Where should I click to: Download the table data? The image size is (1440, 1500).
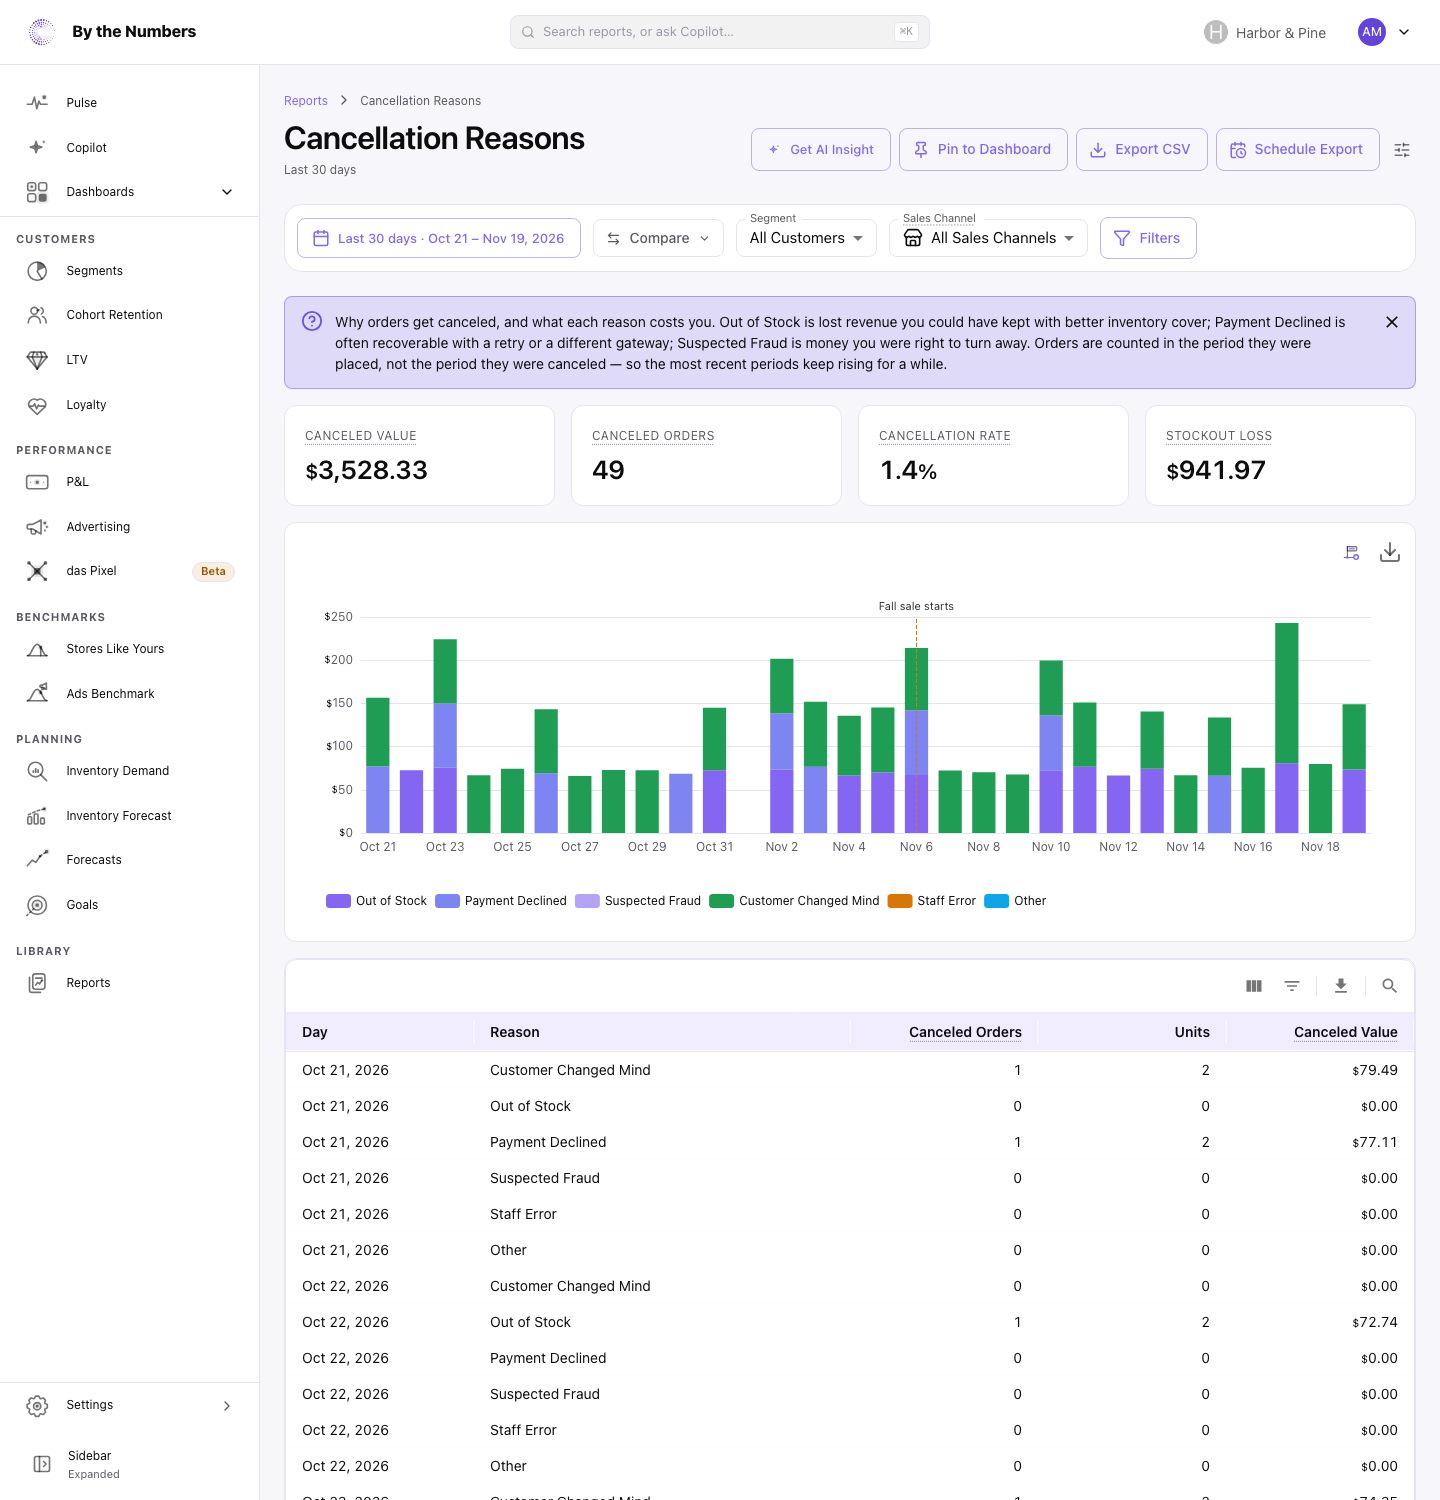(x=1341, y=986)
